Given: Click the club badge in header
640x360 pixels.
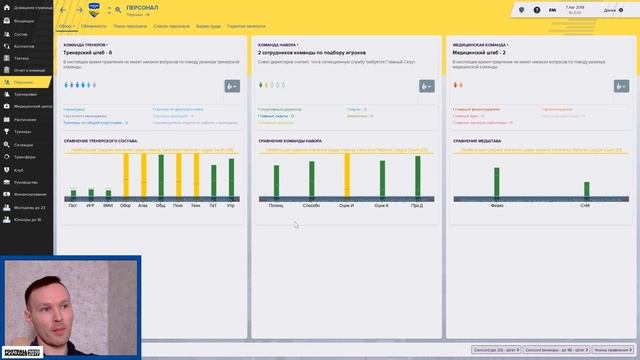Looking at the screenshot, I should point(94,10).
